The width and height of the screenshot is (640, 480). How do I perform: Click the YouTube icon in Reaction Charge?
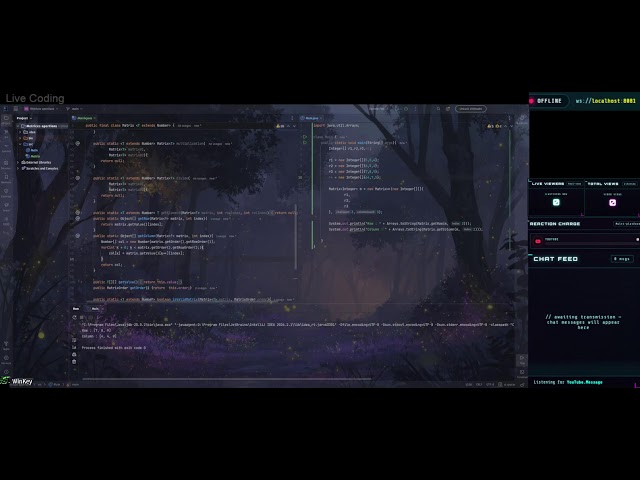click(x=538, y=241)
